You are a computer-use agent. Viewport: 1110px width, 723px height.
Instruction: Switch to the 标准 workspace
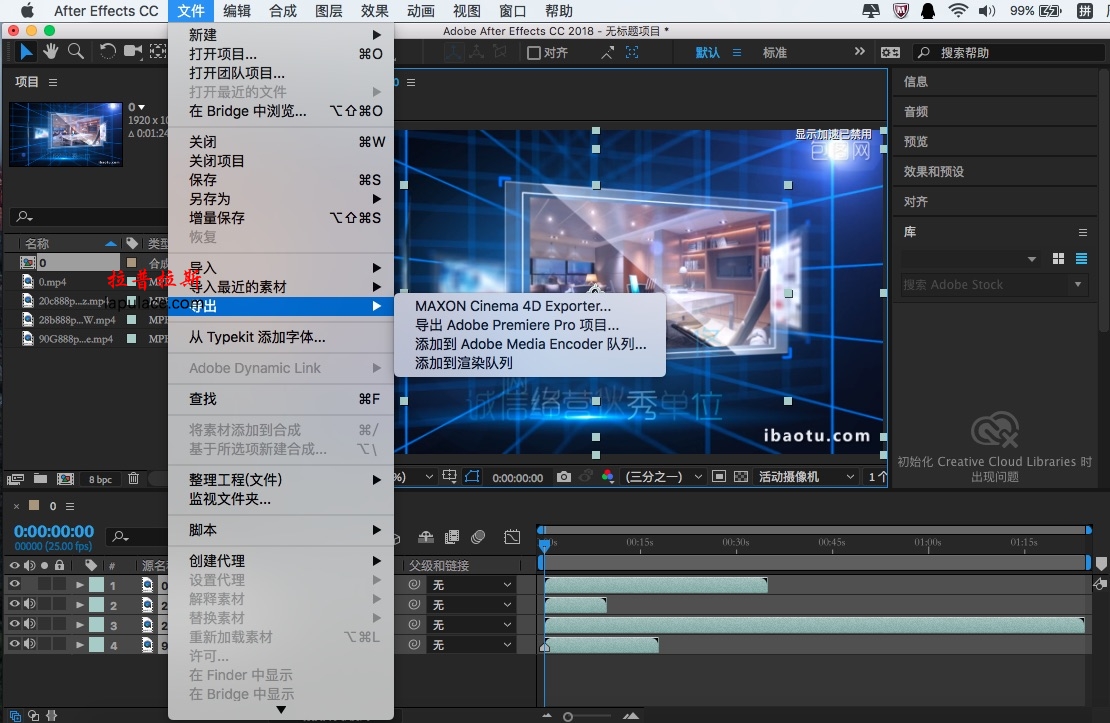pyautogui.click(x=774, y=52)
